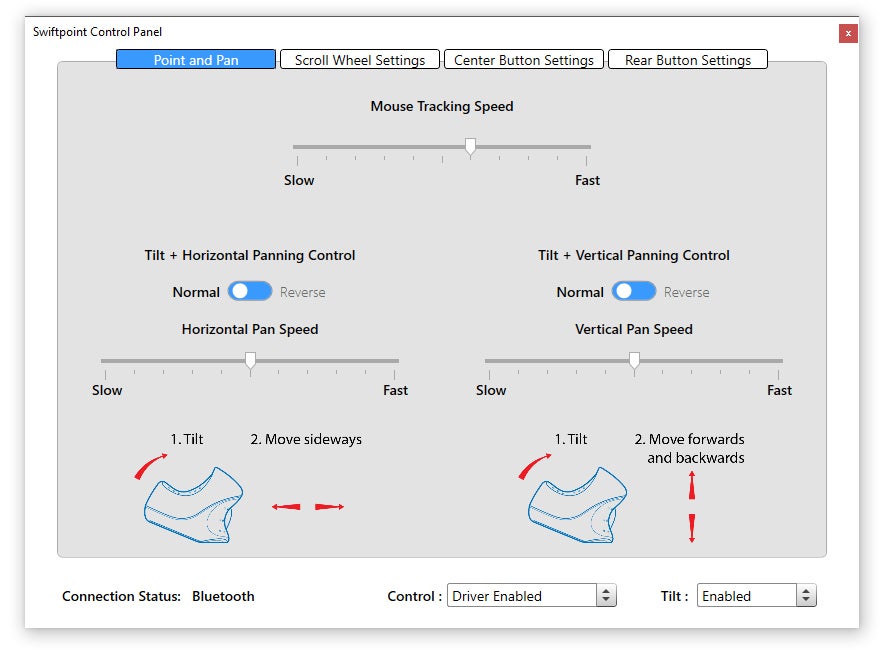
Task: Click the red vertical double-arrow icon
Action: tap(691, 507)
